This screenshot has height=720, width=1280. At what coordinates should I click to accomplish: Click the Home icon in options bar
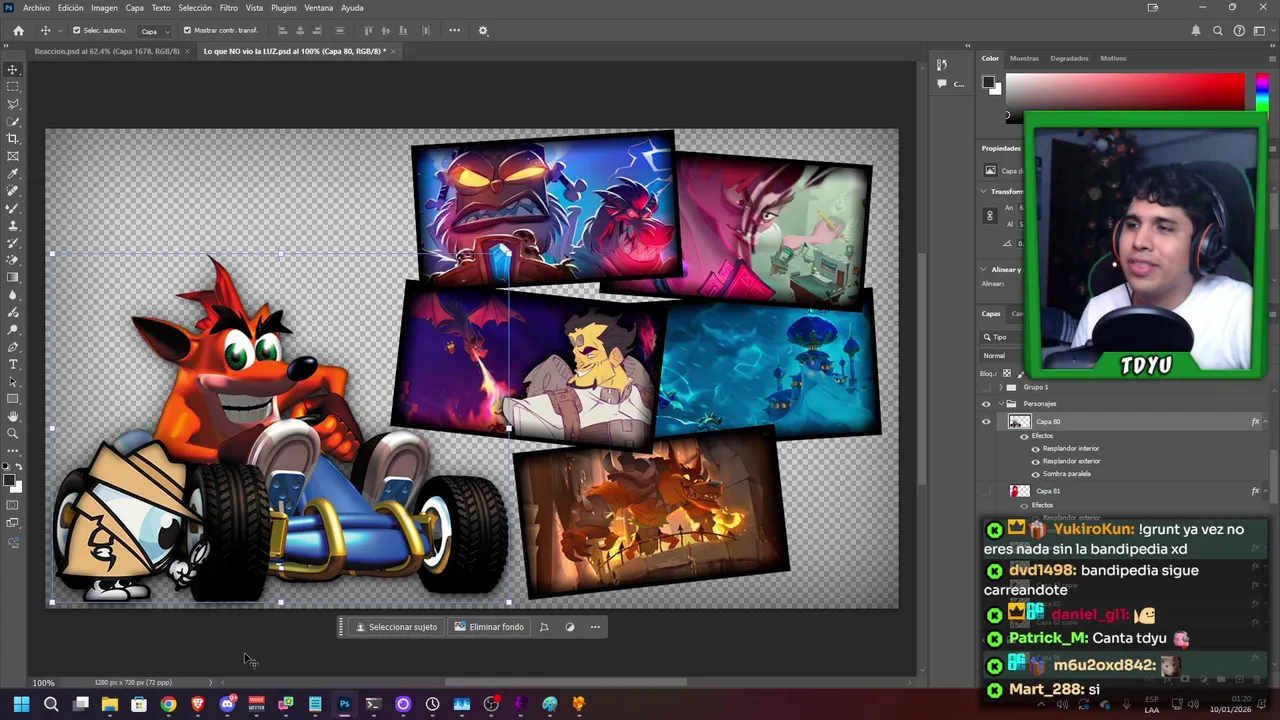pyautogui.click(x=18, y=30)
